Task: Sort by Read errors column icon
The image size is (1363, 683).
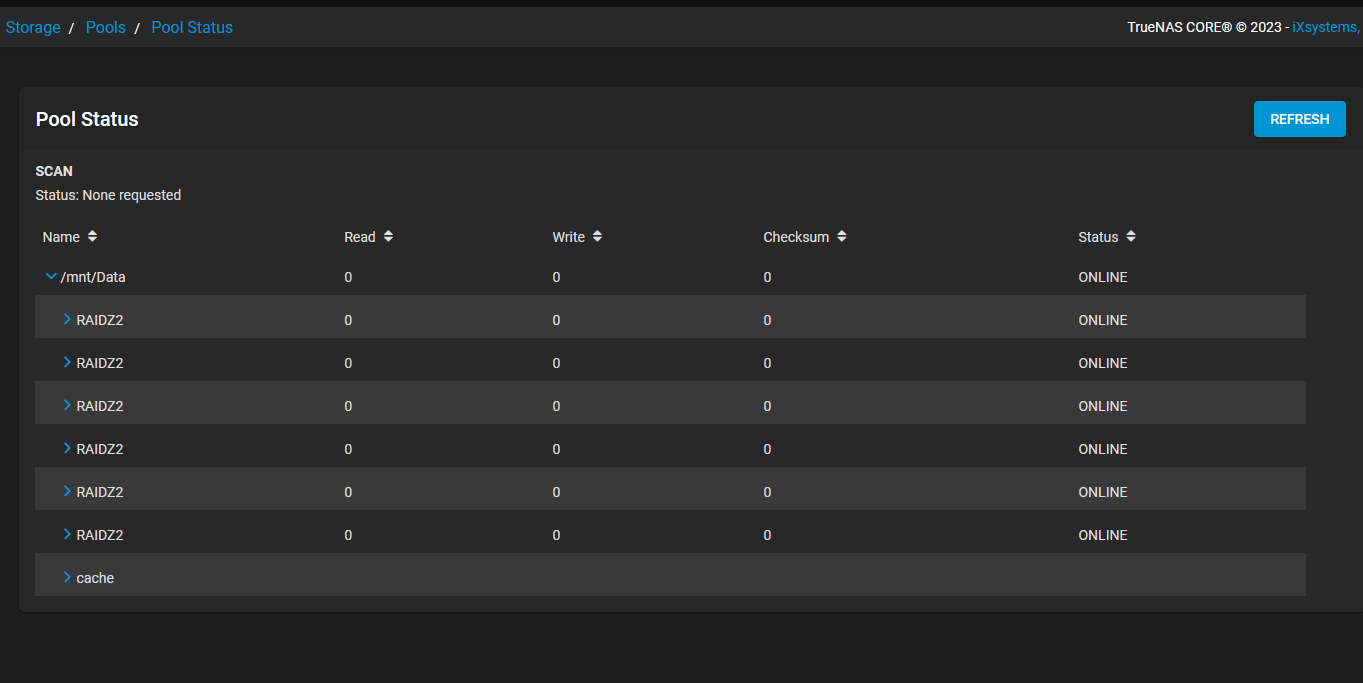Action: pyautogui.click(x=388, y=237)
